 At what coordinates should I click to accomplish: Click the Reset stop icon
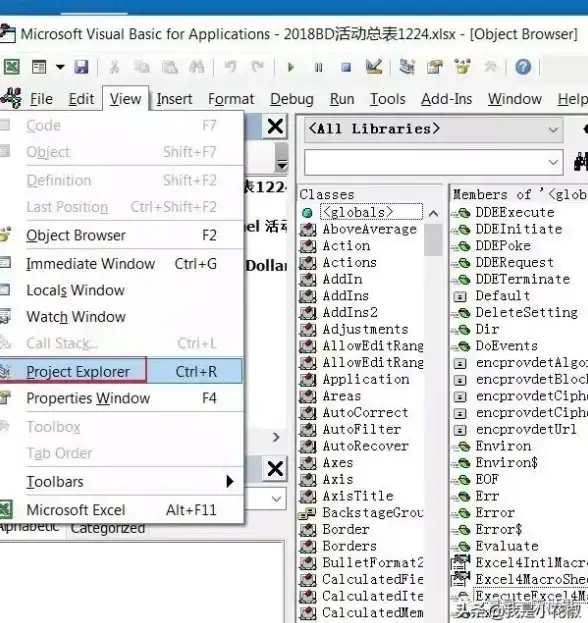click(346, 67)
